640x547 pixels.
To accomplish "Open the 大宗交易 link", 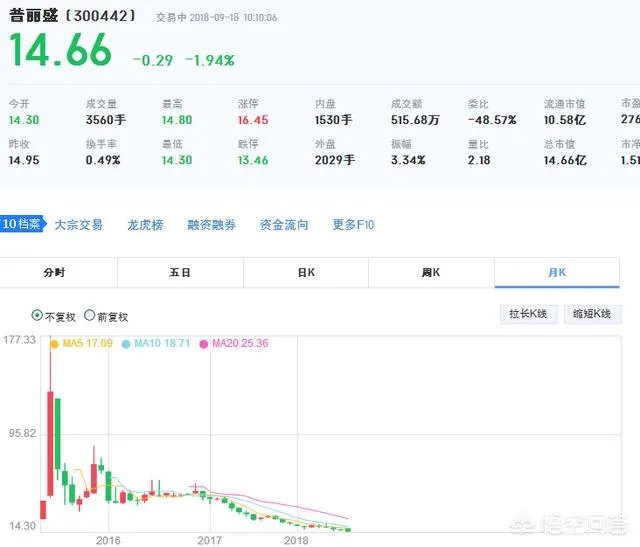I will pos(78,225).
